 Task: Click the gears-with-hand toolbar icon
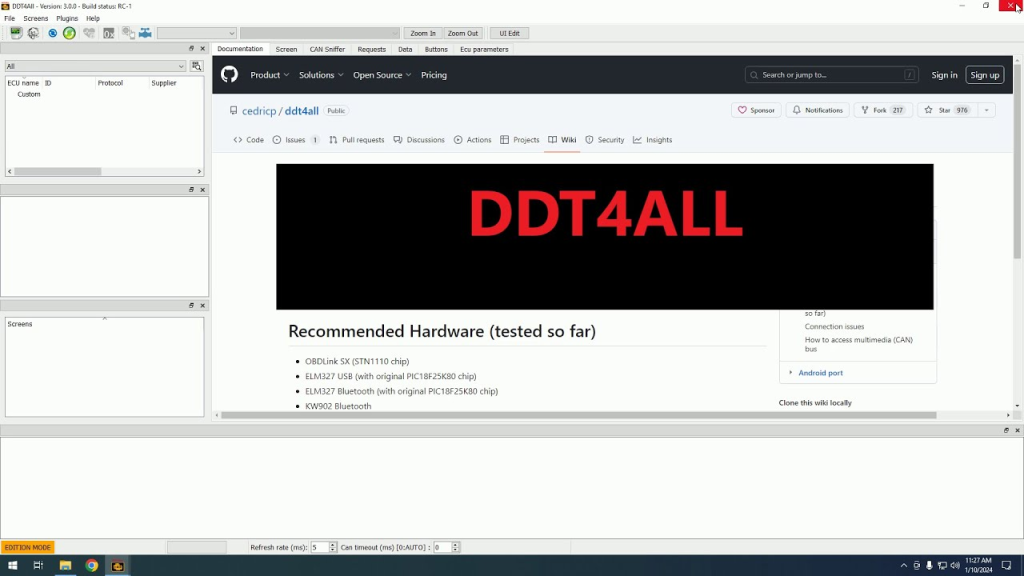[128, 33]
